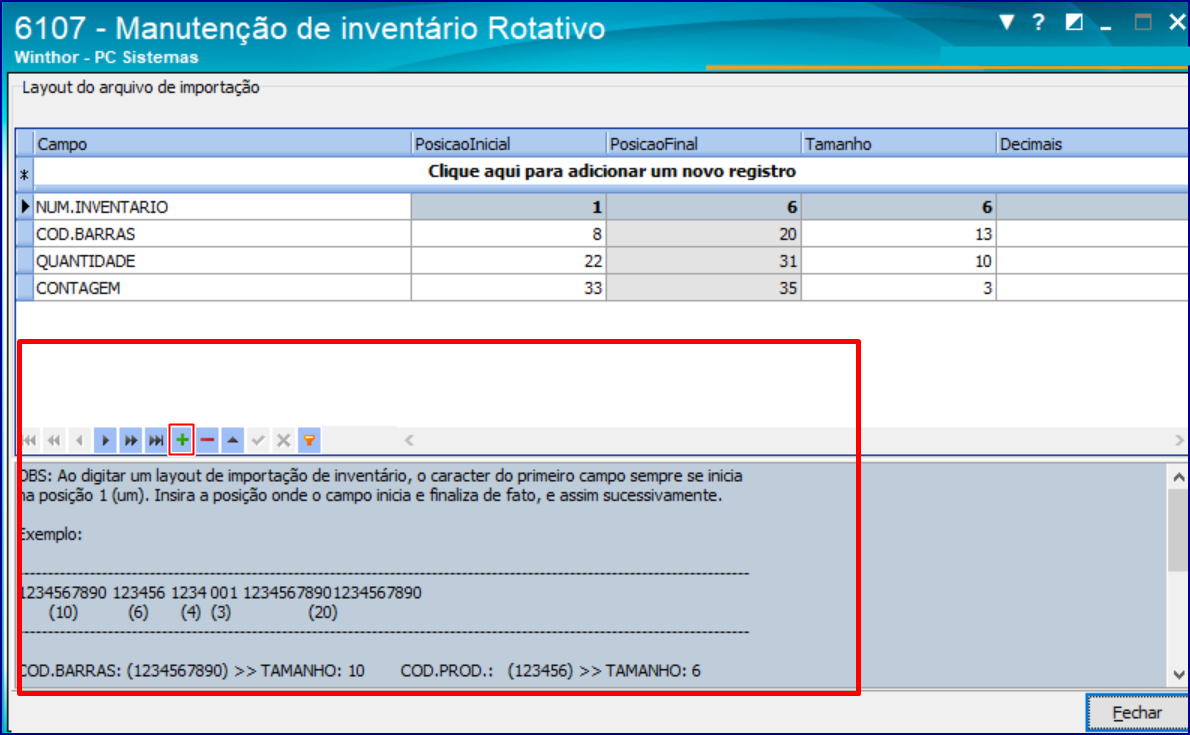Jump to next page of records

(x=131, y=440)
